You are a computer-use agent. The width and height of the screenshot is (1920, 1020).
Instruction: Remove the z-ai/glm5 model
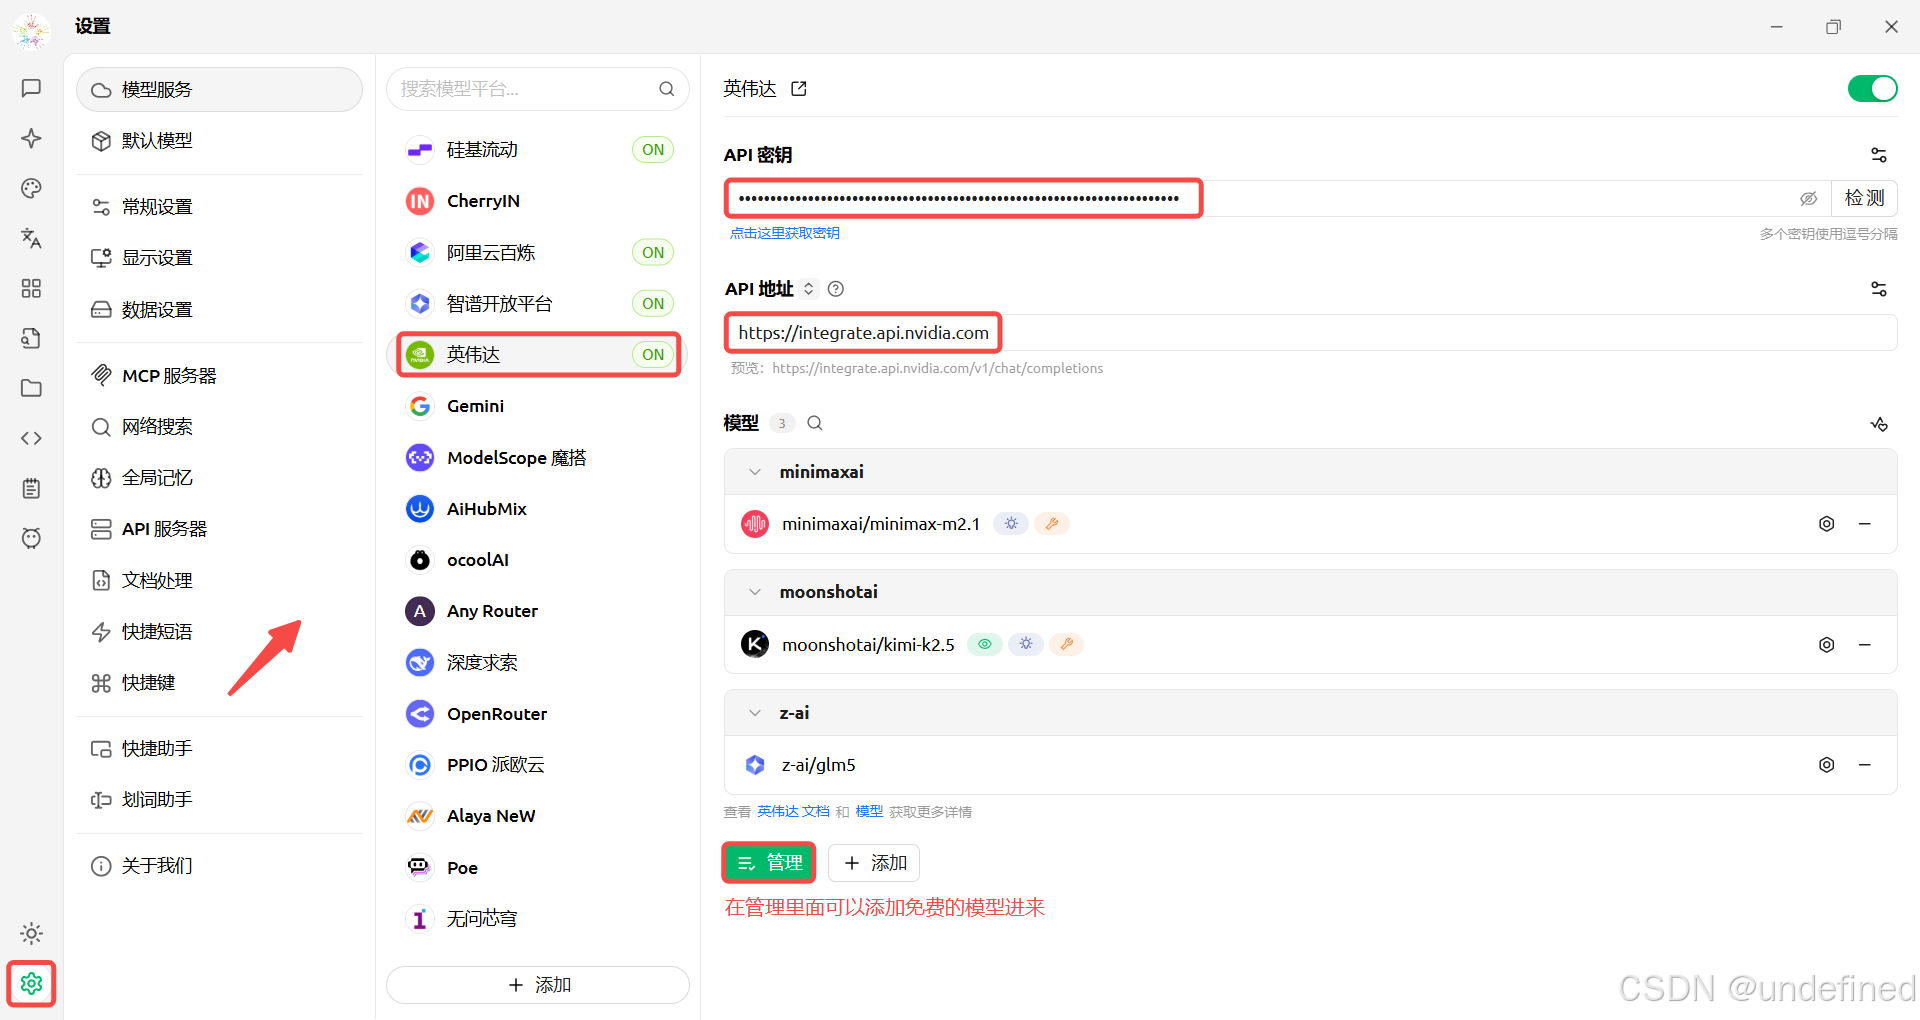tap(1865, 765)
